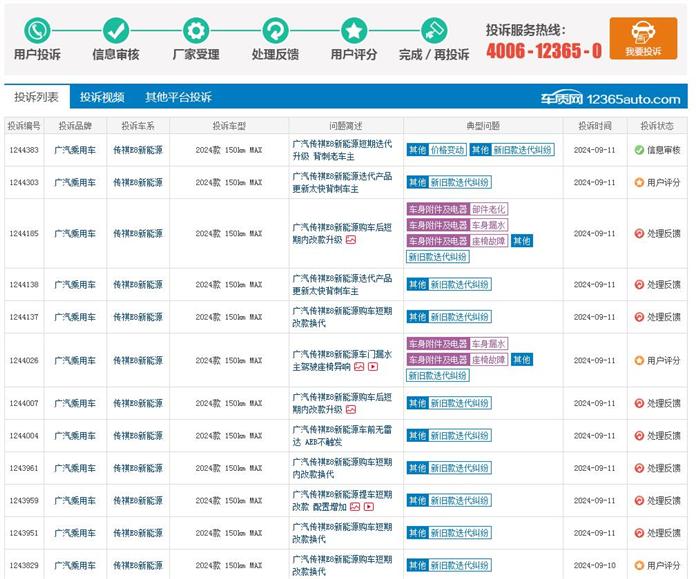This screenshot has width=700, height=579.
Task: Click the 座椅故障 tag in row 1244026
Action: pyautogui.click(x=489, y=360)
